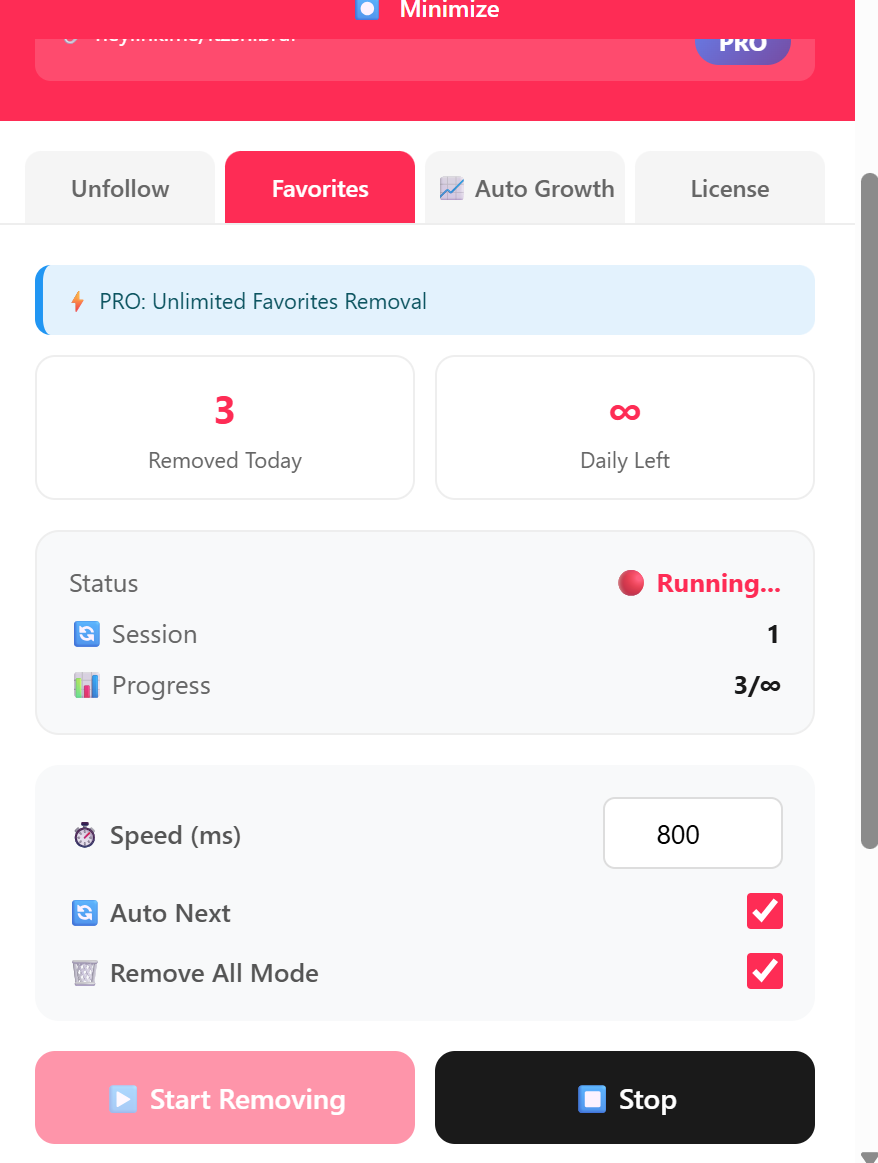Click the Progress bar chart icon
The height and width of the screenshot is (1163, 878).
pyautogui.click(x=86, y=685)
